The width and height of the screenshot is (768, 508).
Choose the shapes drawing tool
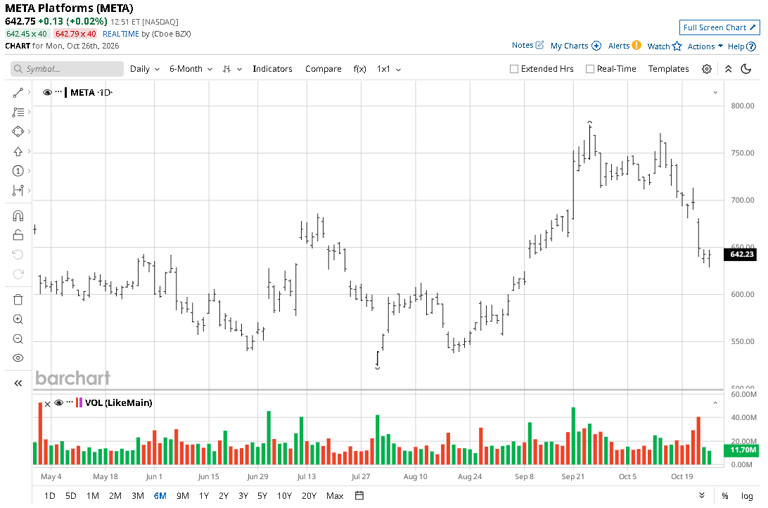pyautogui.click(x=18, y=132)
